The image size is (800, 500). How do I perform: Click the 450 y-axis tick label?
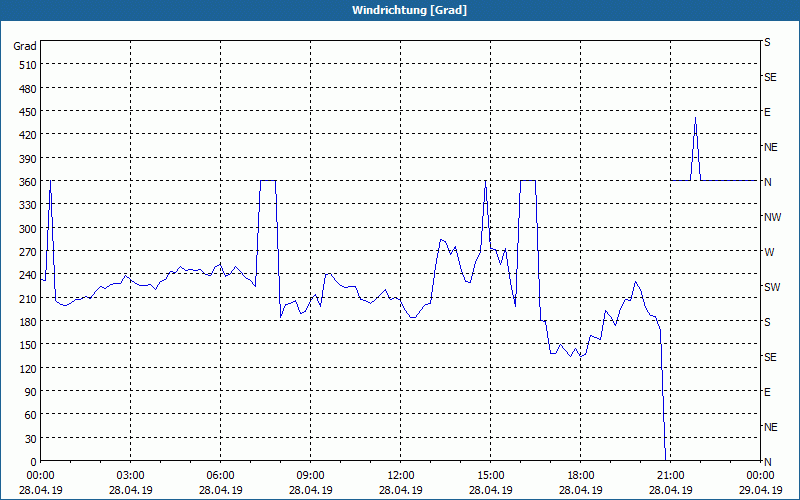point(29,112)
